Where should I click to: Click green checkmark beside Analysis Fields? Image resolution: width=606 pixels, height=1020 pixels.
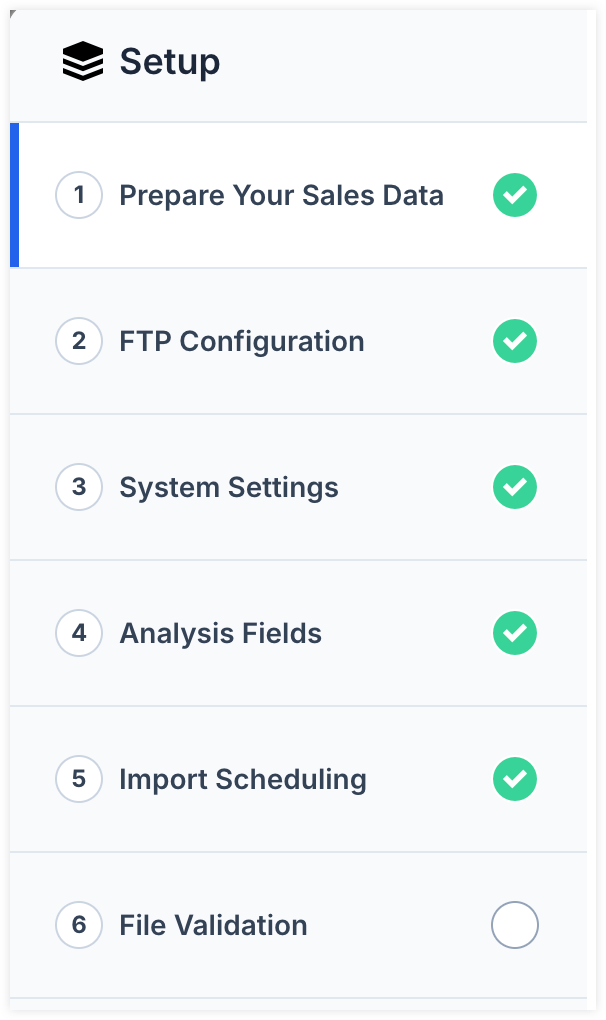515,633
